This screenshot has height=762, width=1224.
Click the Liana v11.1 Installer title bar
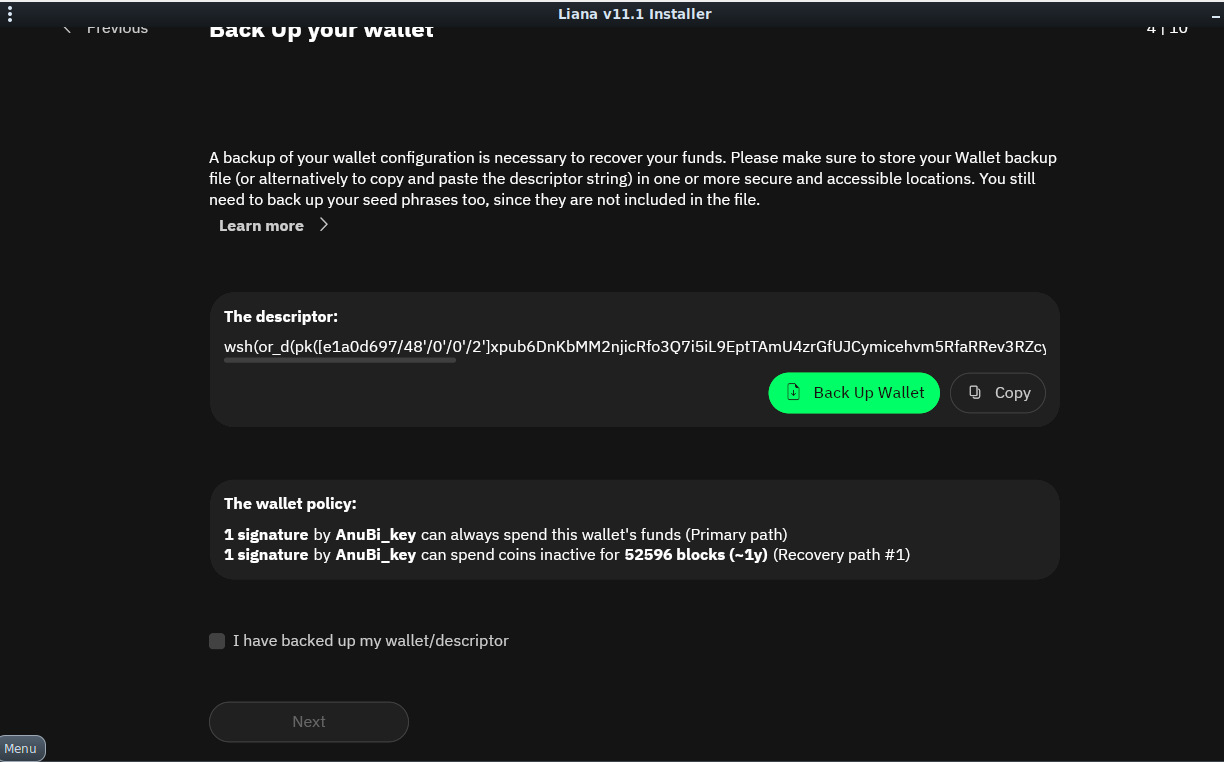634,14
